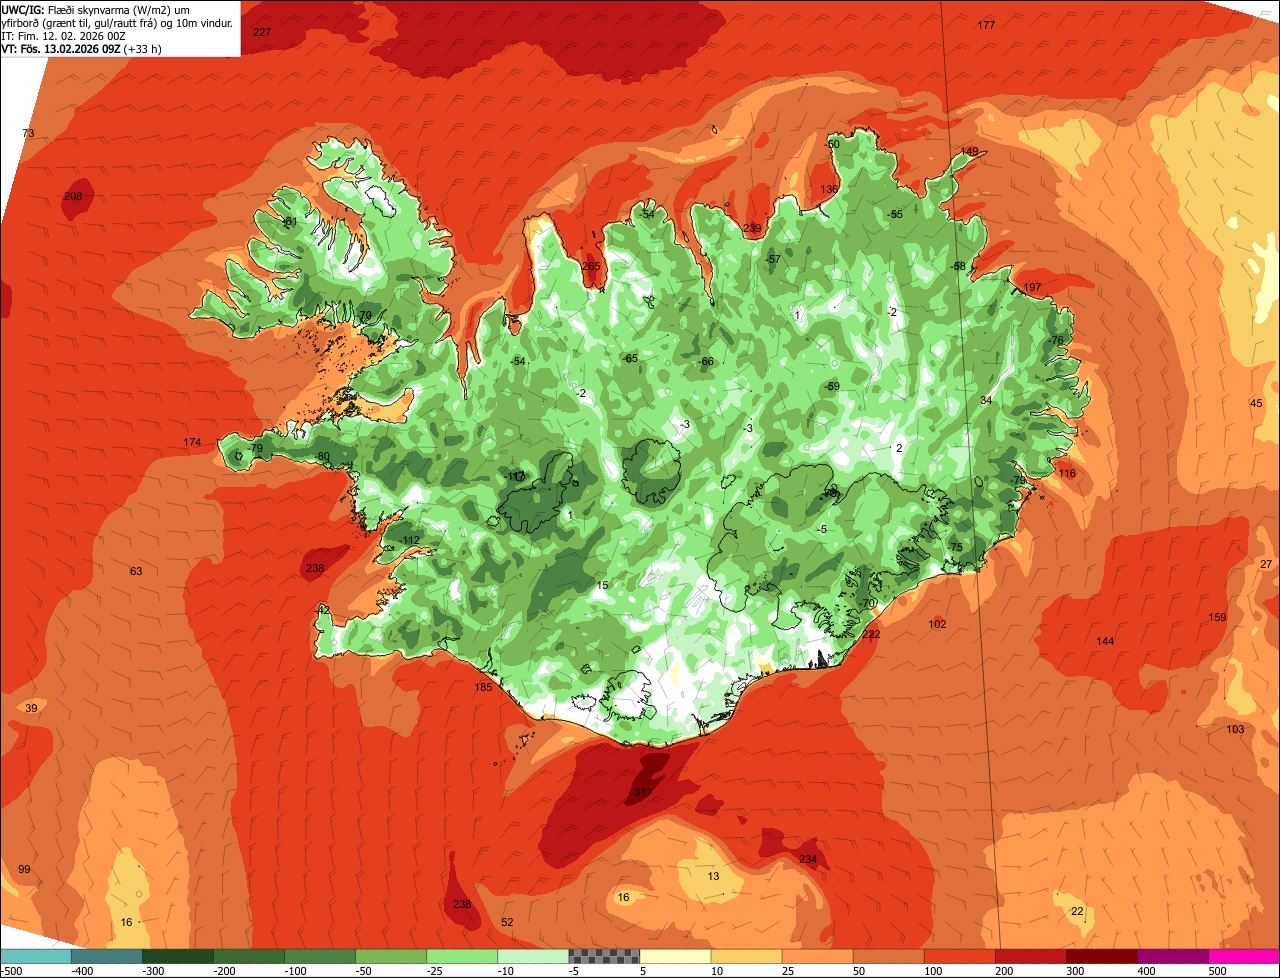This screenshot has width=1280, height=978.
Task: Click the map value "317" south of the coast
Action: click(642, 793)
